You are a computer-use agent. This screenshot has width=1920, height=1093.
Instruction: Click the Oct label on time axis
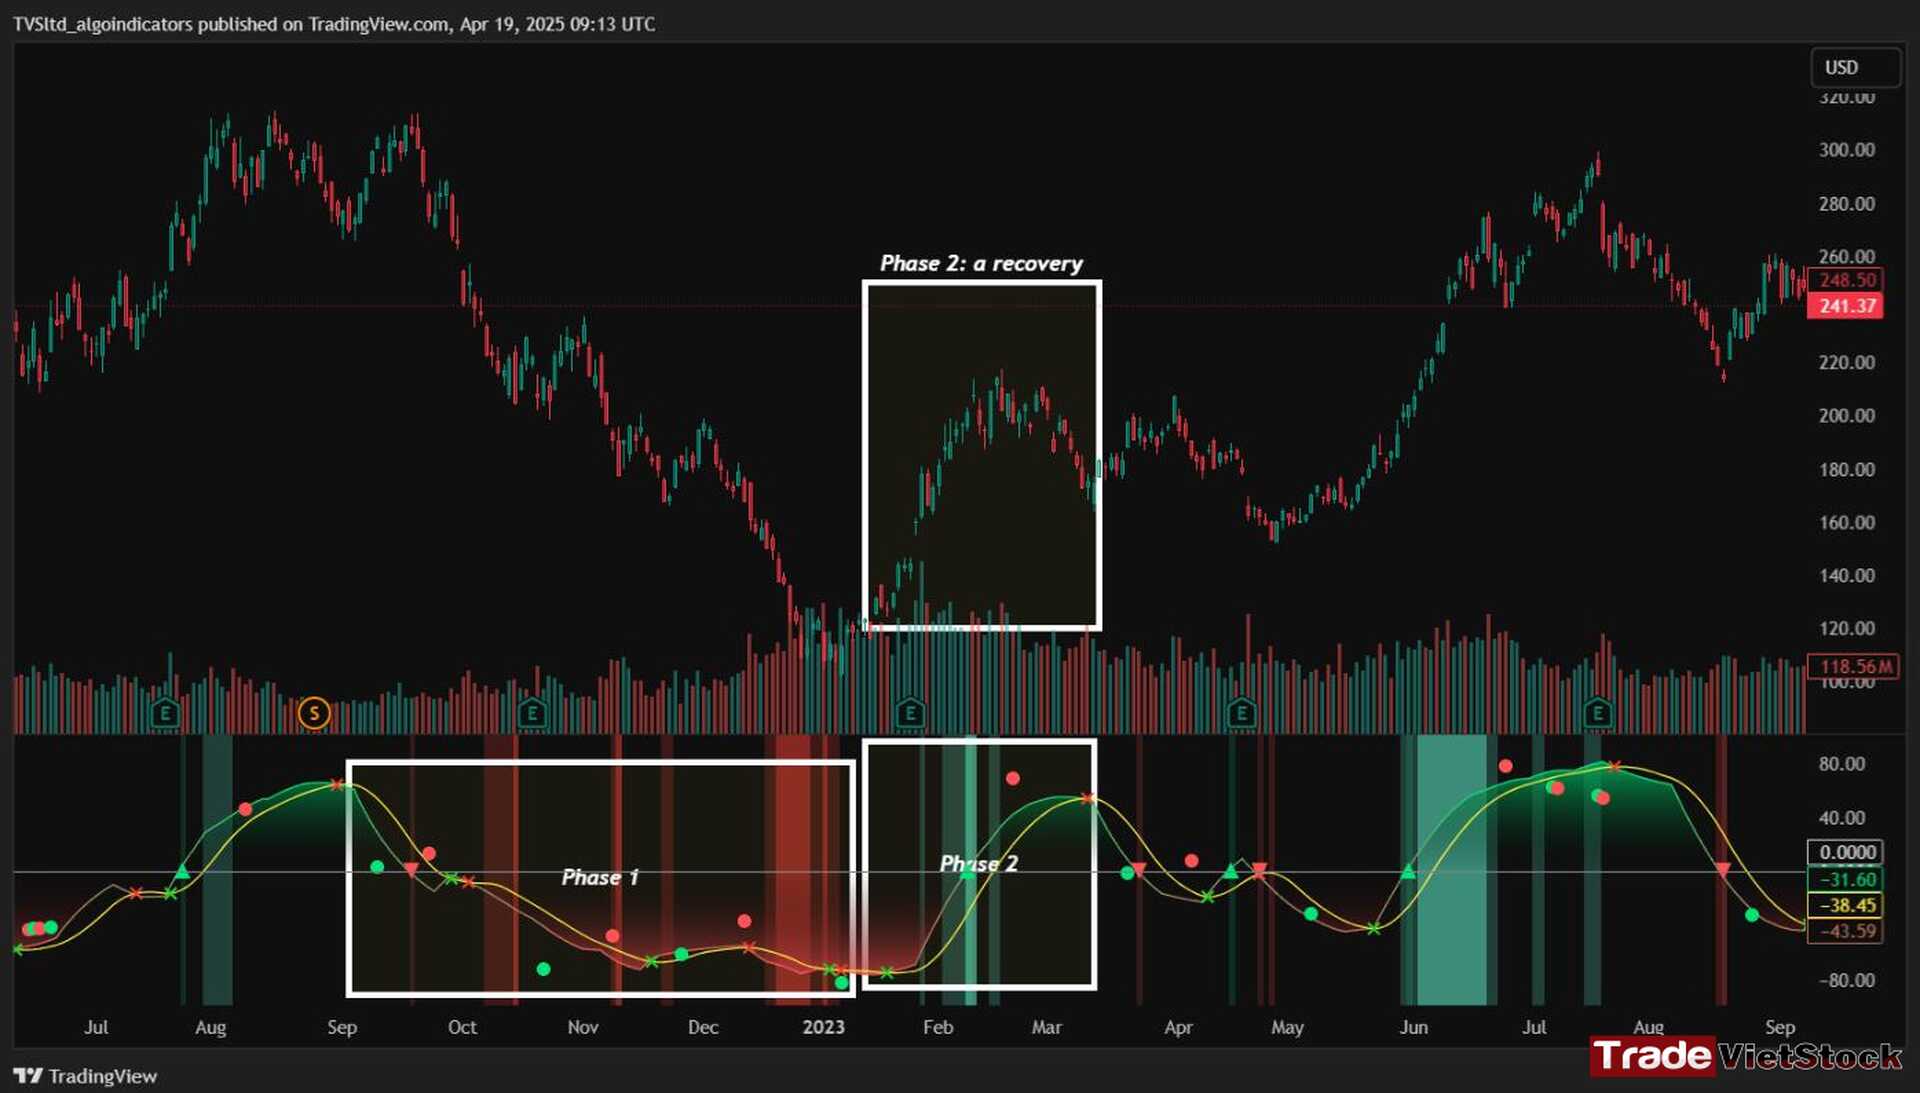(x=462, y=1027)
